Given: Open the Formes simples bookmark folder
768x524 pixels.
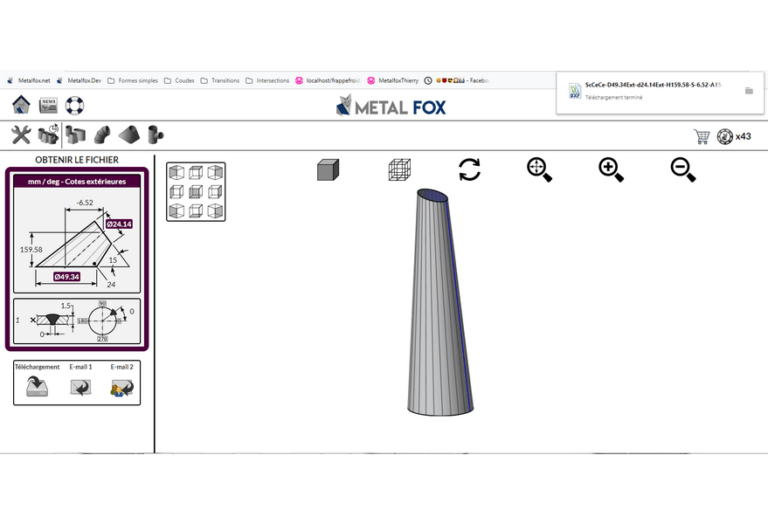Looking at the screenshot, I should 133,80.
